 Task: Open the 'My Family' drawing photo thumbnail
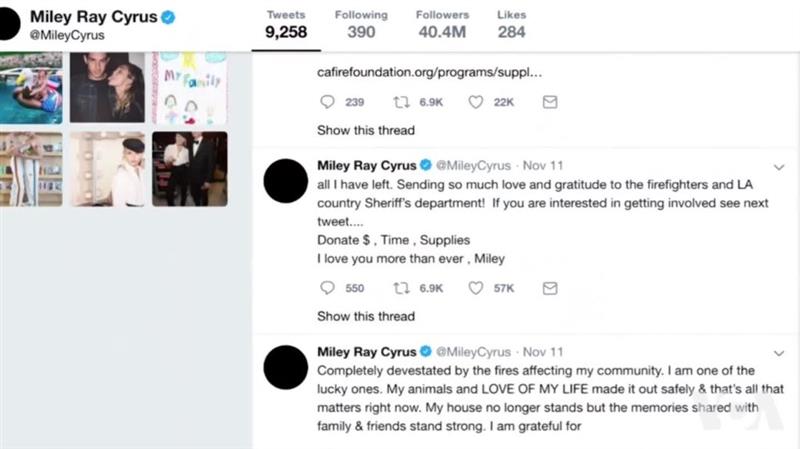pos(189,88)
